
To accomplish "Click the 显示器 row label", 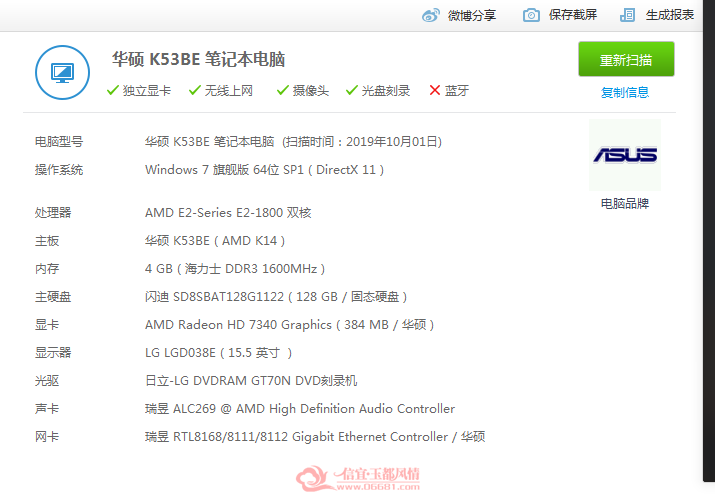I will [x=53, y=353].
